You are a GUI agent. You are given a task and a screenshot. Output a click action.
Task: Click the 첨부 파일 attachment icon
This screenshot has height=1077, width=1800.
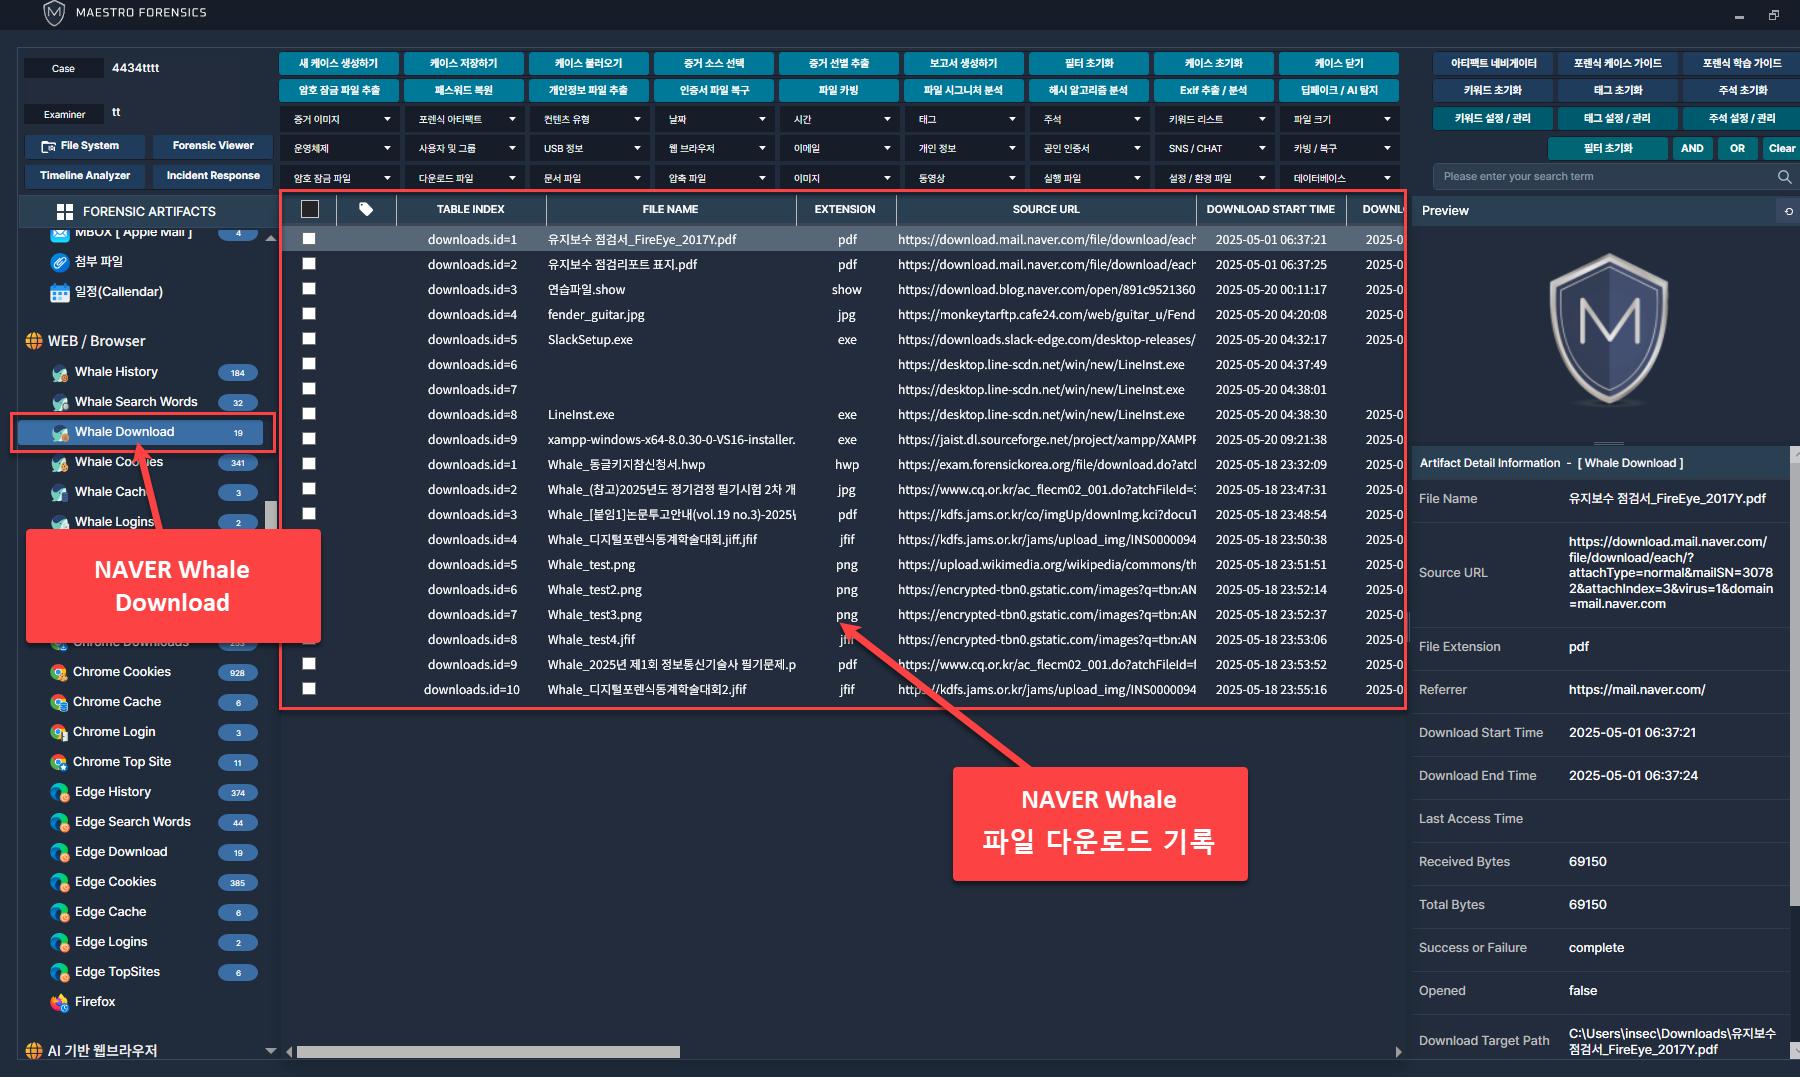[60, 262]
